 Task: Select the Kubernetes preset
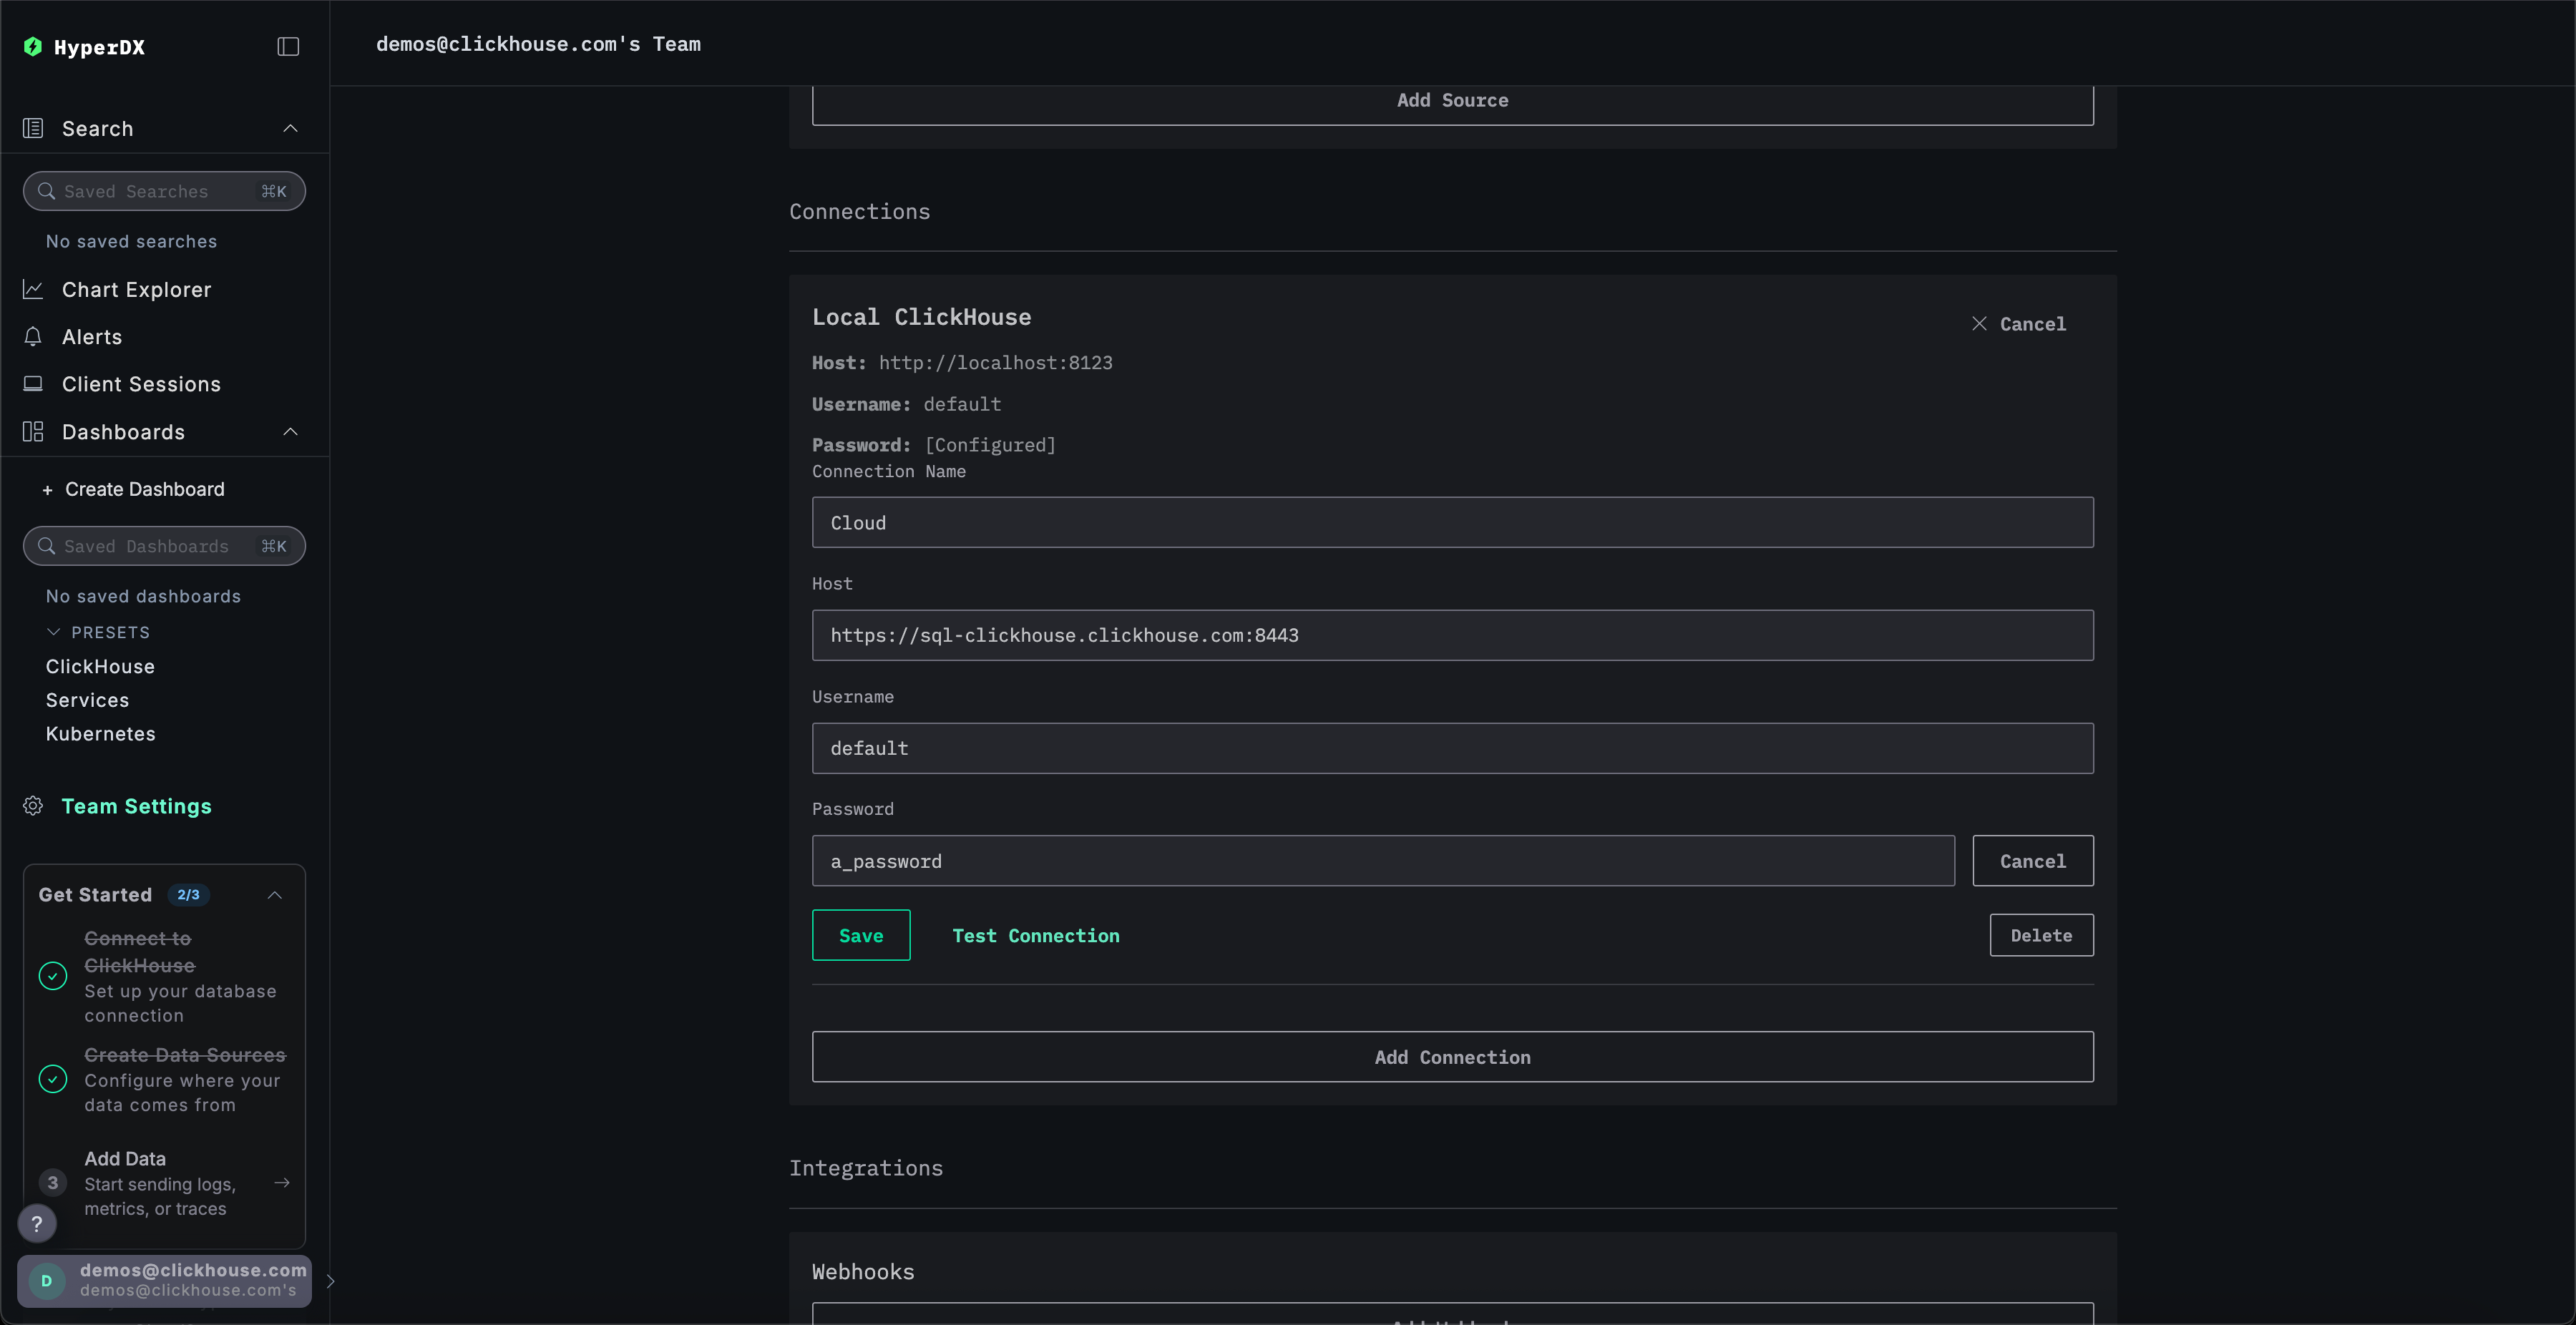pos(100,733)
